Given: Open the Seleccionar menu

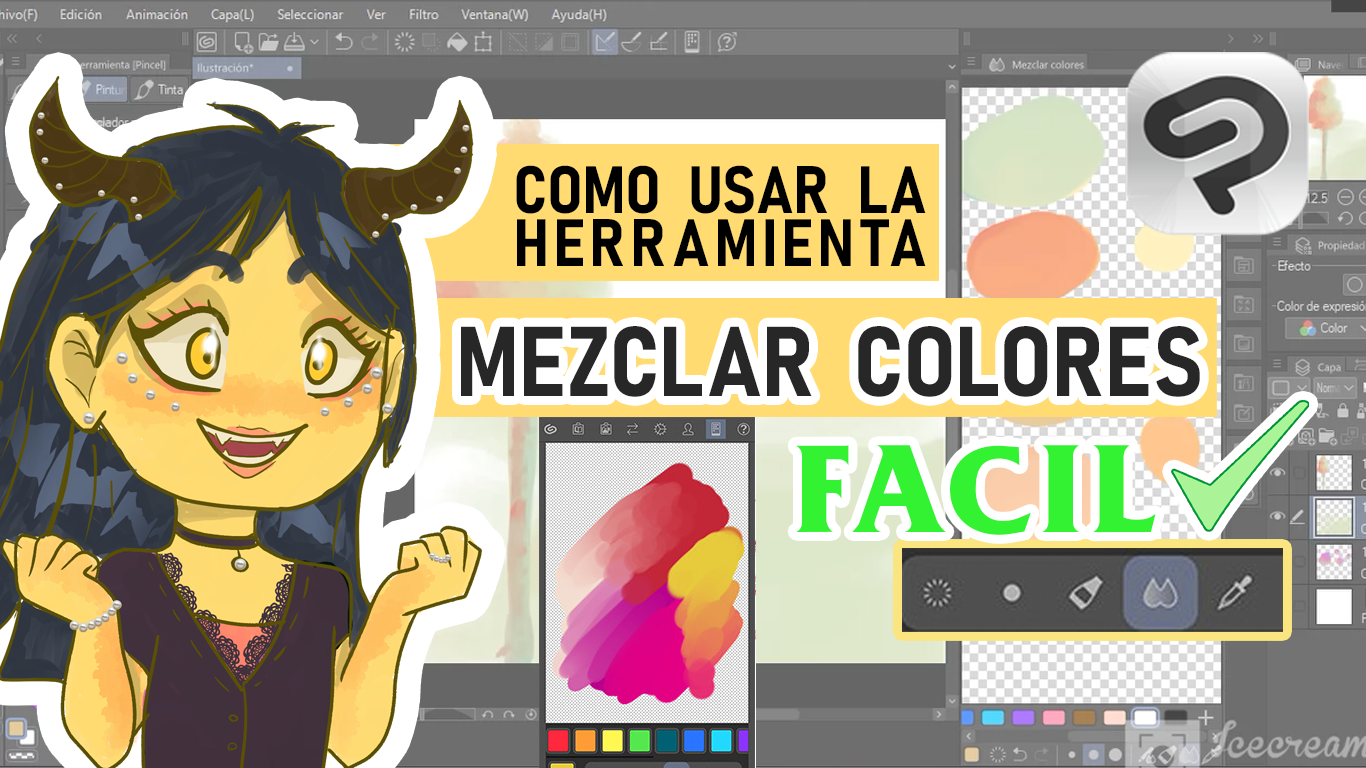Looking at the screenshot, I should pos(310,14).
